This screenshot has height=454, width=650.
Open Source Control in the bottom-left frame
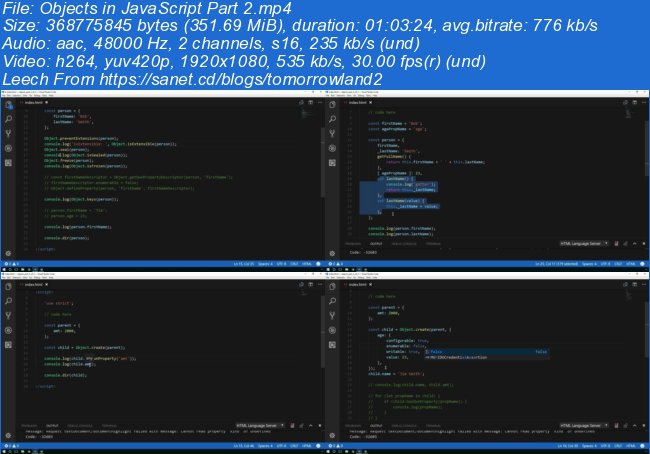coord(8,316)
